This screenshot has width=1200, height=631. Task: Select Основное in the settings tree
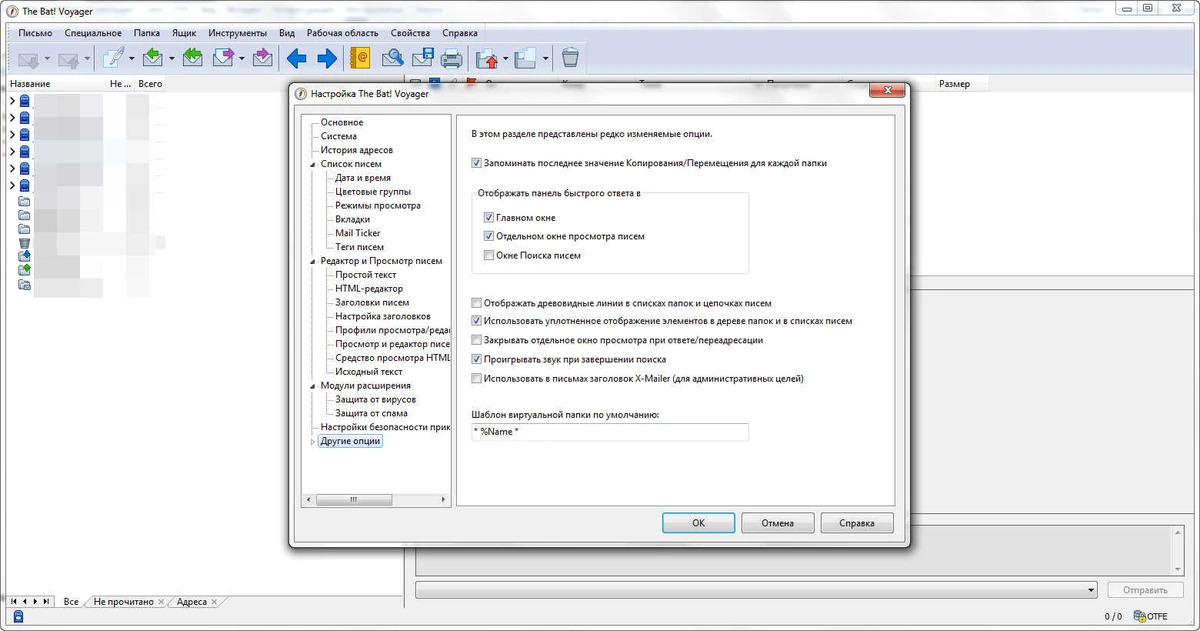[x=342, y=122]
